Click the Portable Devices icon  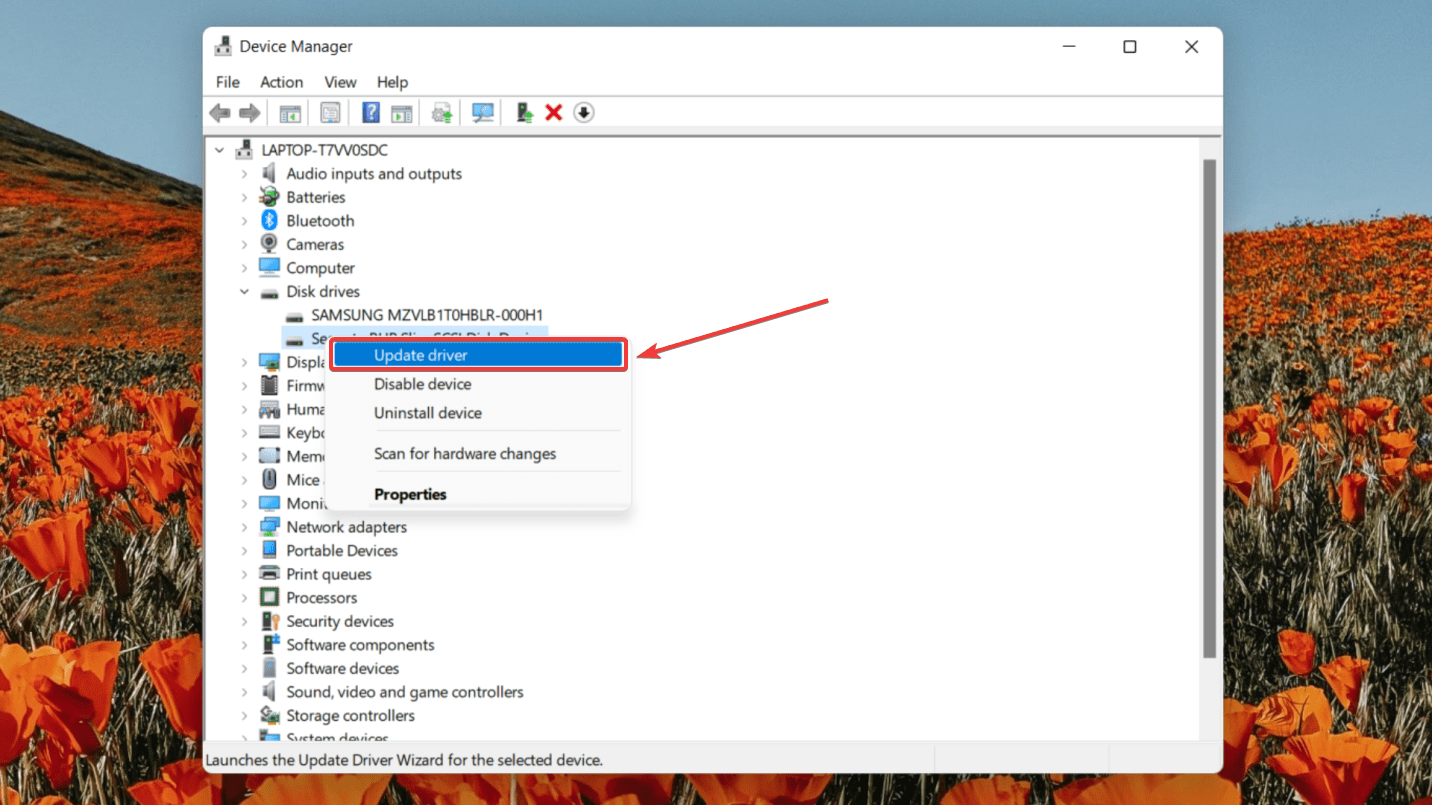tap(269, 551)
